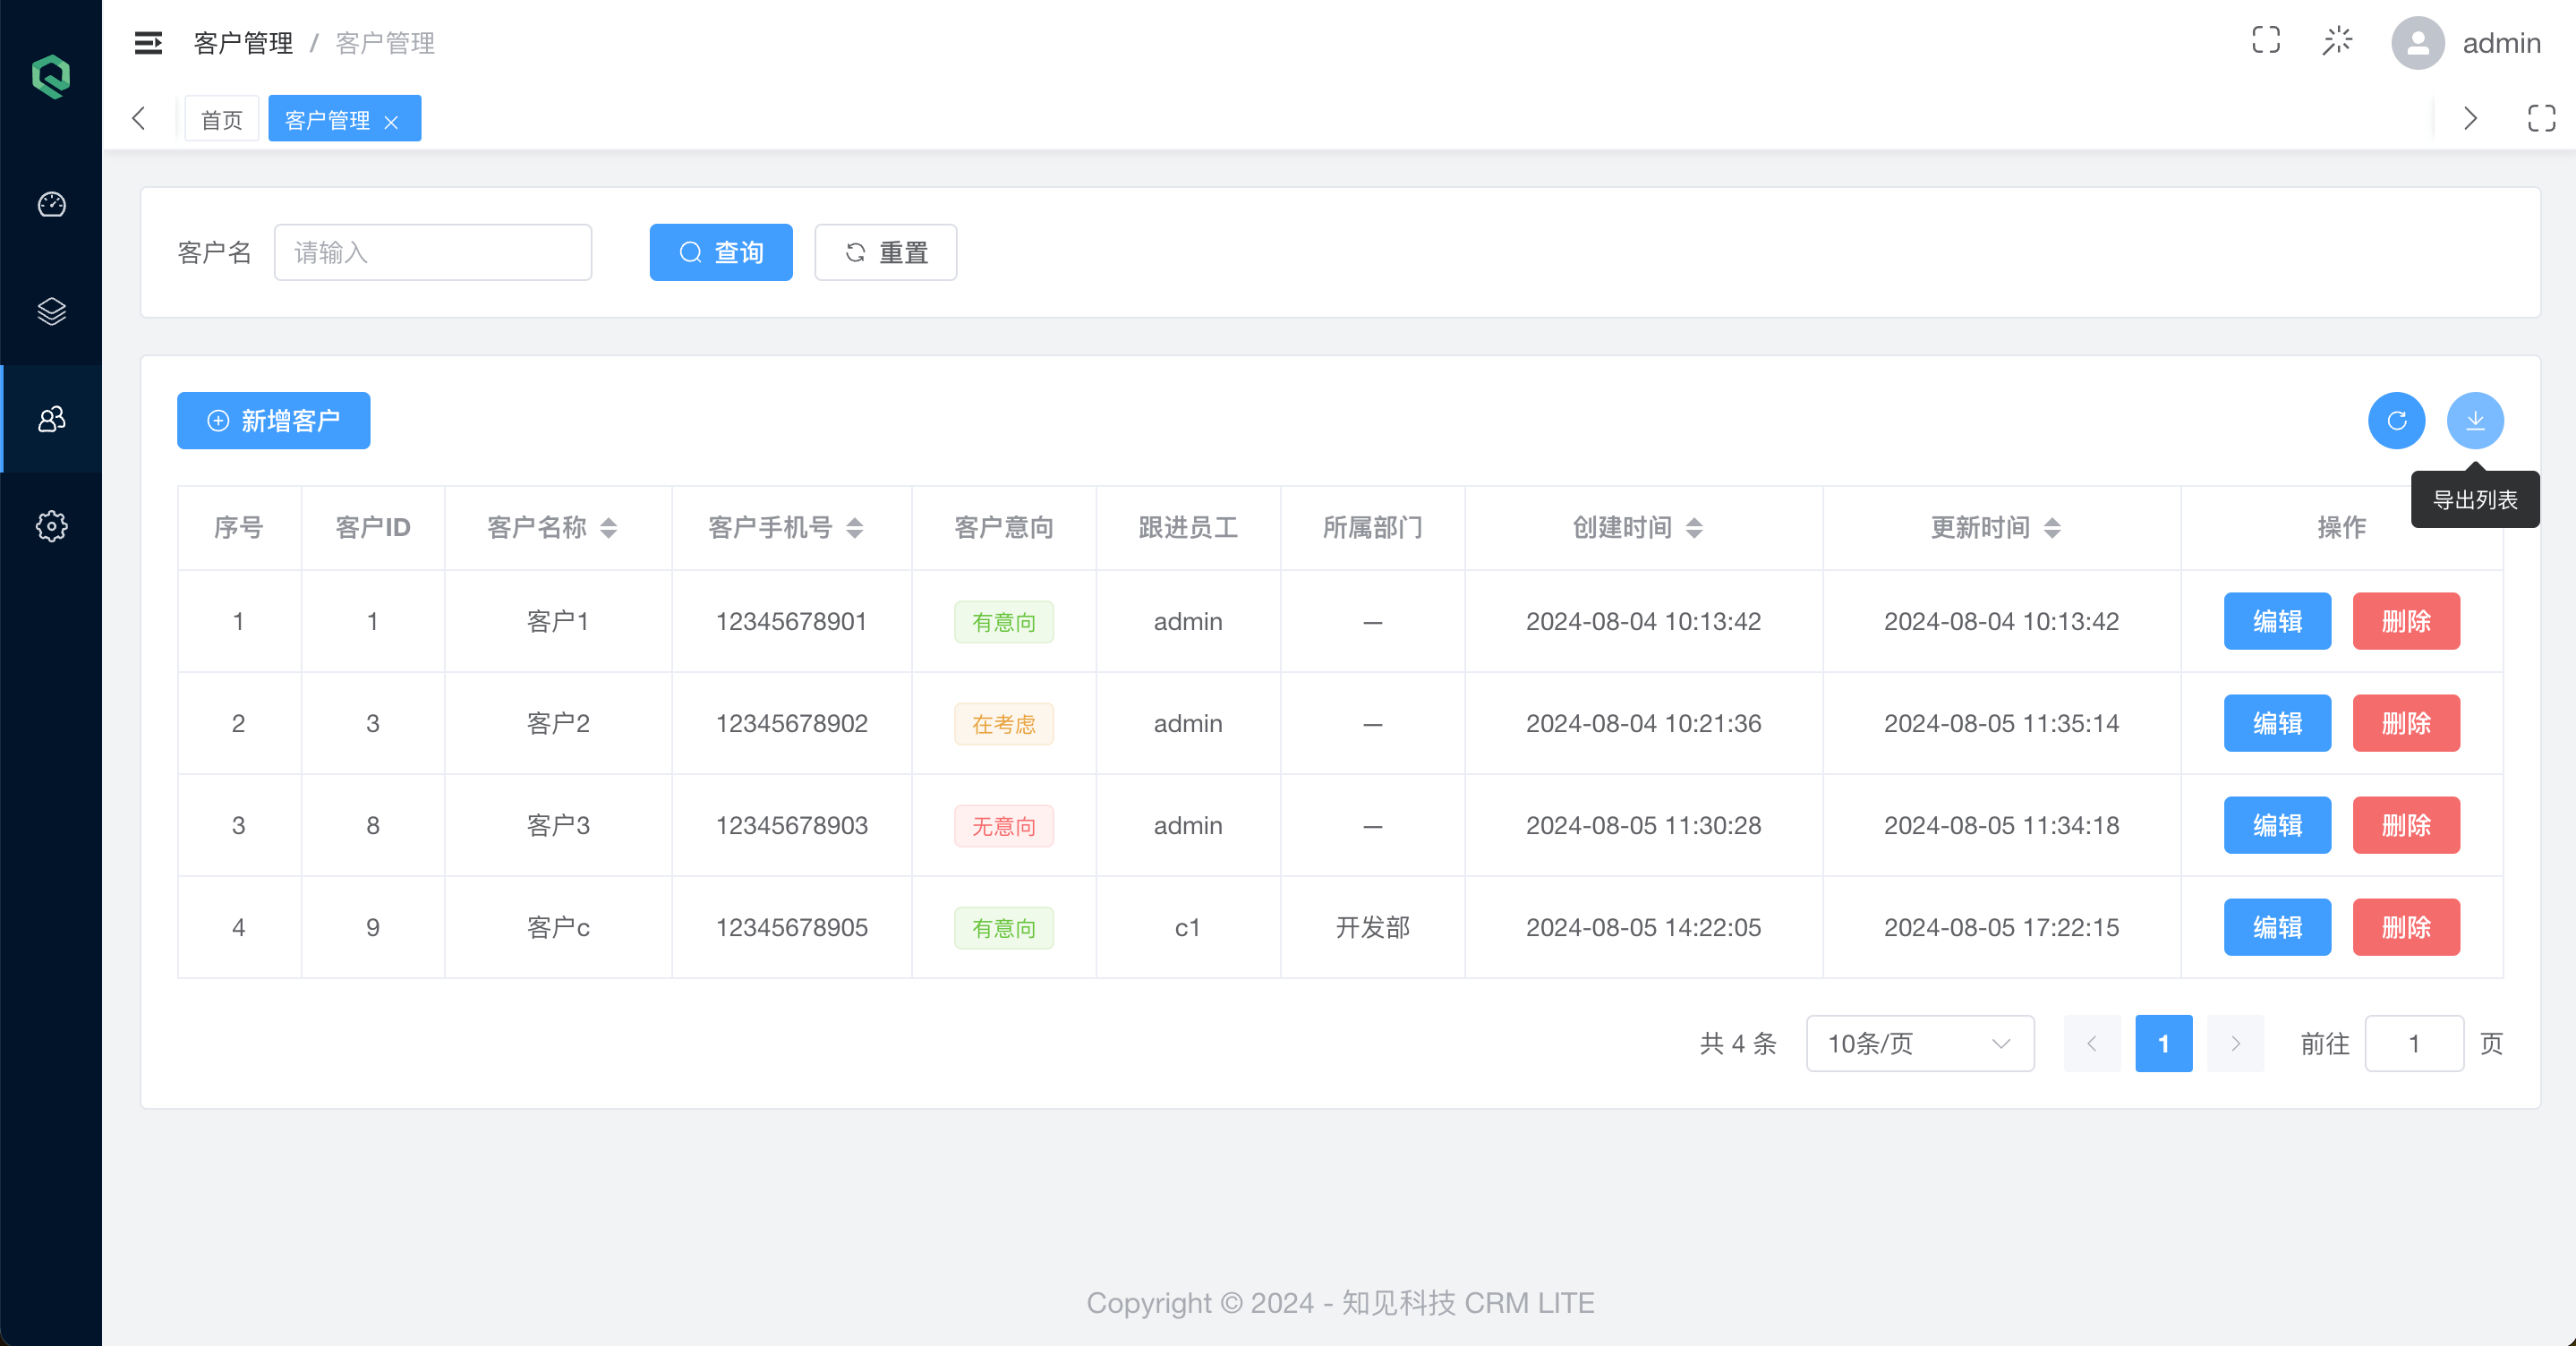The image size is (2576, 1346).
Task: Open the admin username menu
Action: (2501, 43)
